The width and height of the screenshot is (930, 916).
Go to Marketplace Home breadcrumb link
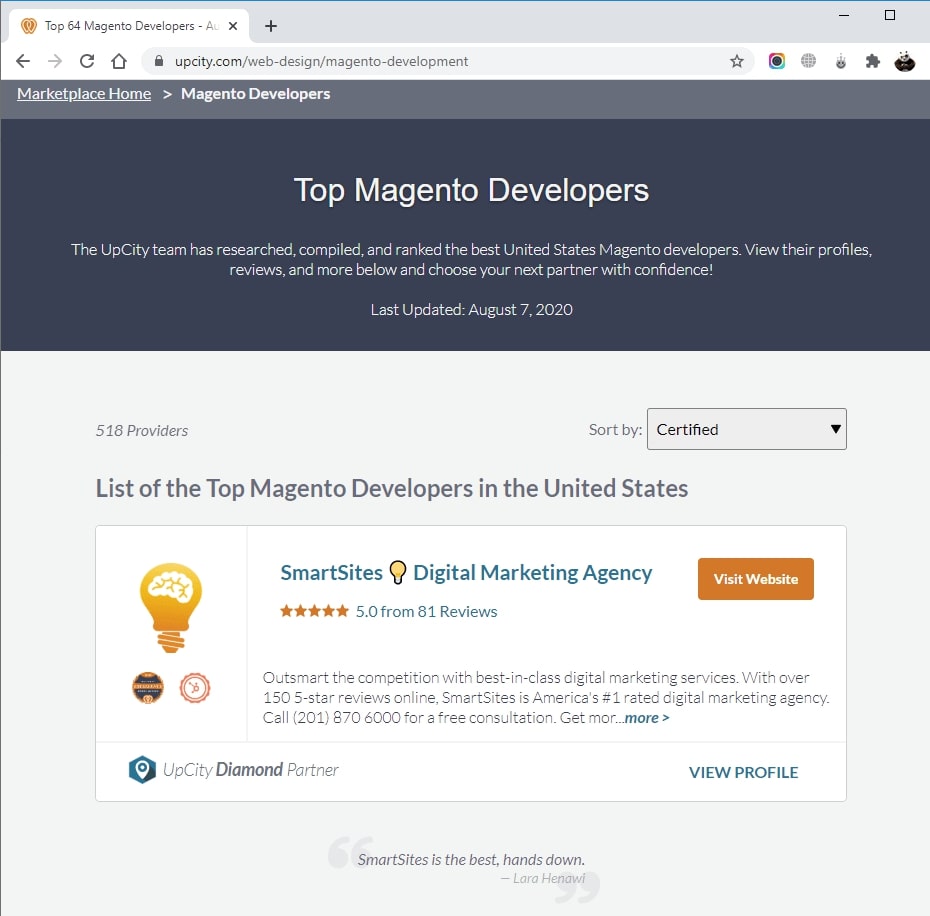point(84,94)
